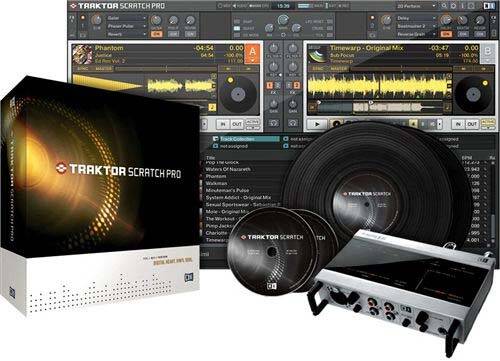
Task: Set loop IN on Deck B
Action: coord(458,124)
